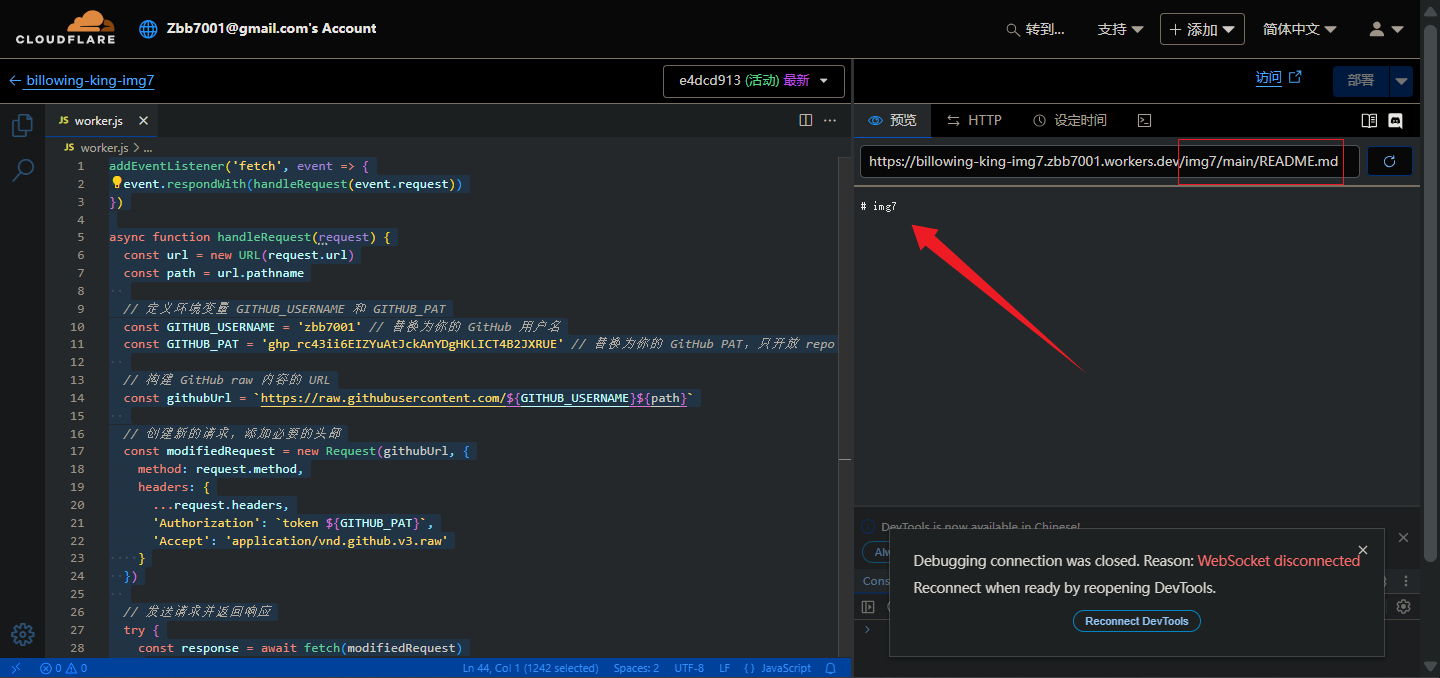Close the WebSocket disconnected dialog
Screen dimensions: 1440x678
[x=1363, y=550]
